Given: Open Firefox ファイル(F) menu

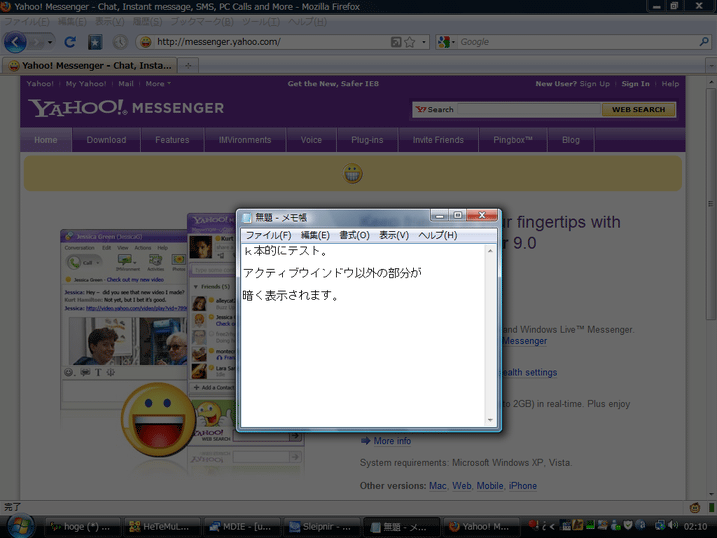Looking at the screenshot, I should coord(27,21).
